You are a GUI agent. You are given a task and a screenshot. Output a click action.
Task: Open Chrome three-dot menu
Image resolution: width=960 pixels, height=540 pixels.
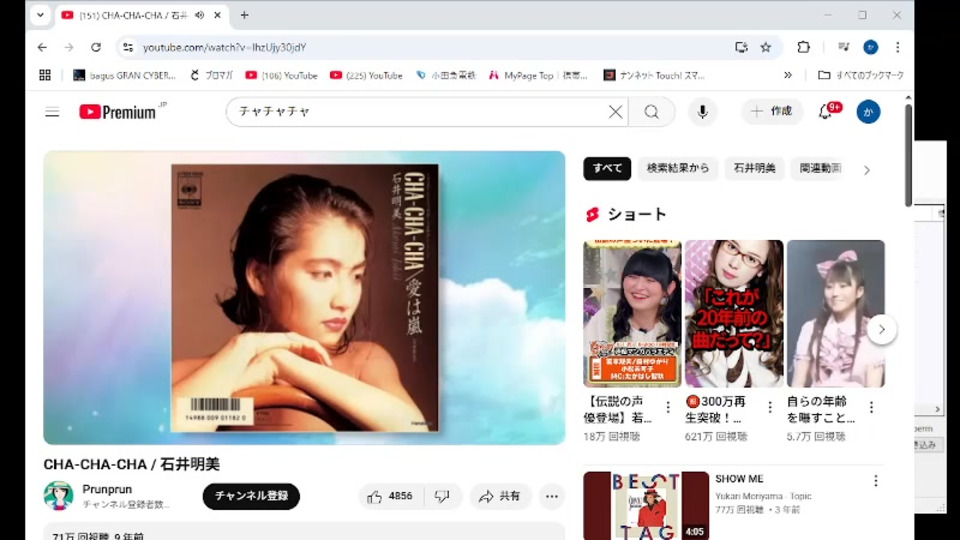[898, 47]
